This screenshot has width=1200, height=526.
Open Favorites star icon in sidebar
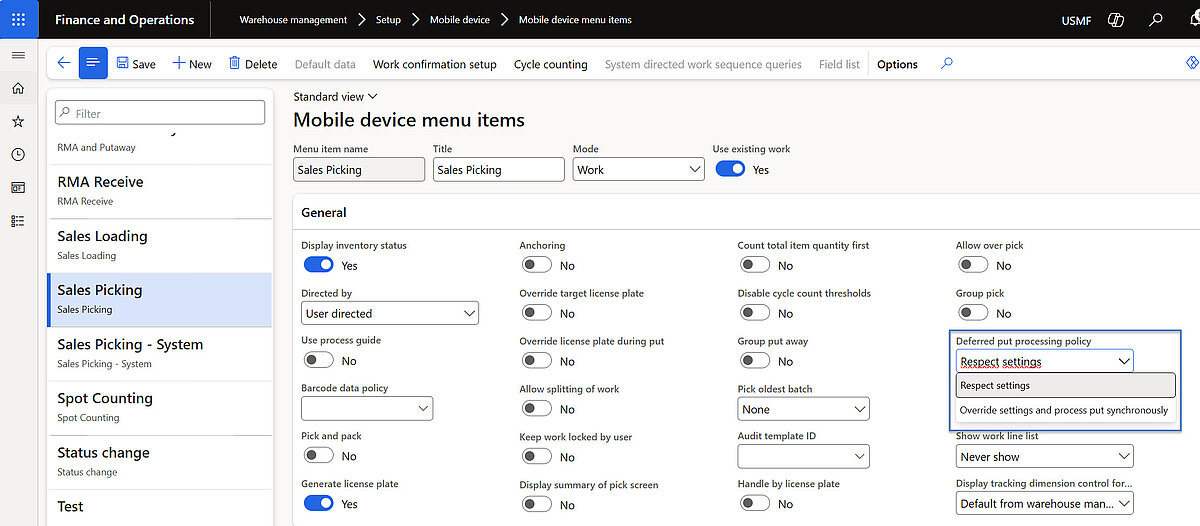[18, 121]
